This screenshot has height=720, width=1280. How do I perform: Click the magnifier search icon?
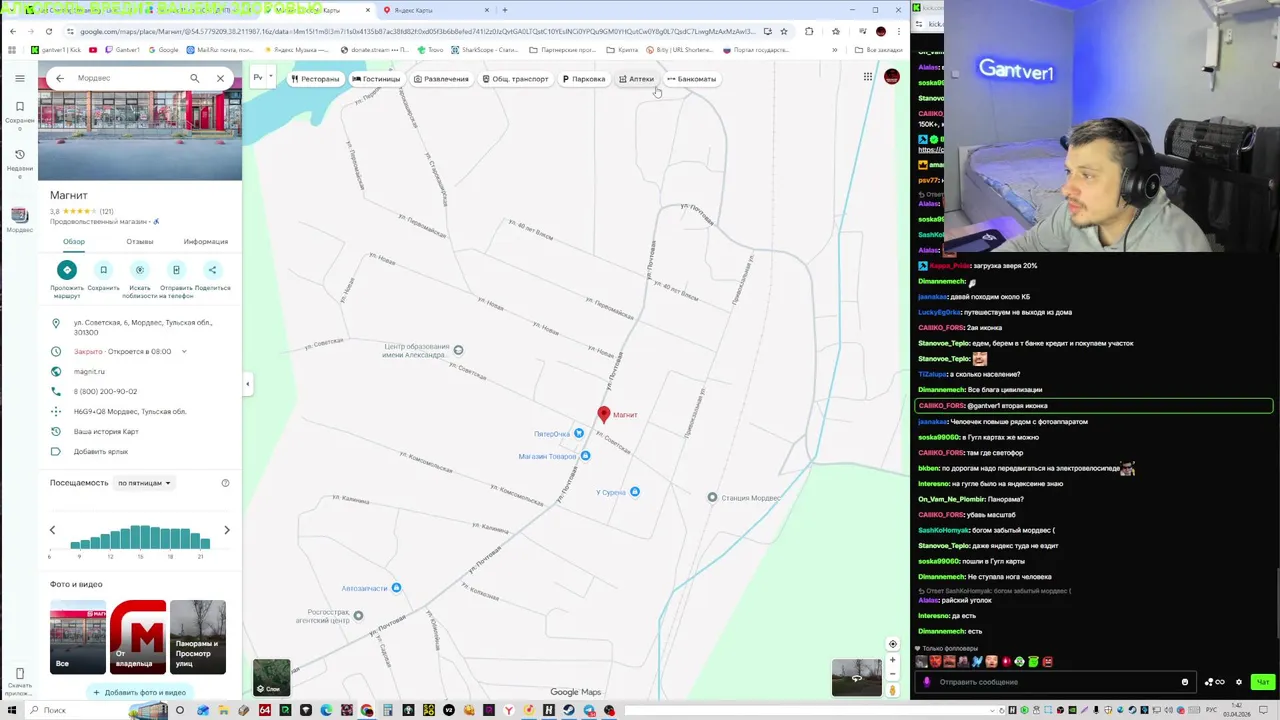click(x=195, y=78)
